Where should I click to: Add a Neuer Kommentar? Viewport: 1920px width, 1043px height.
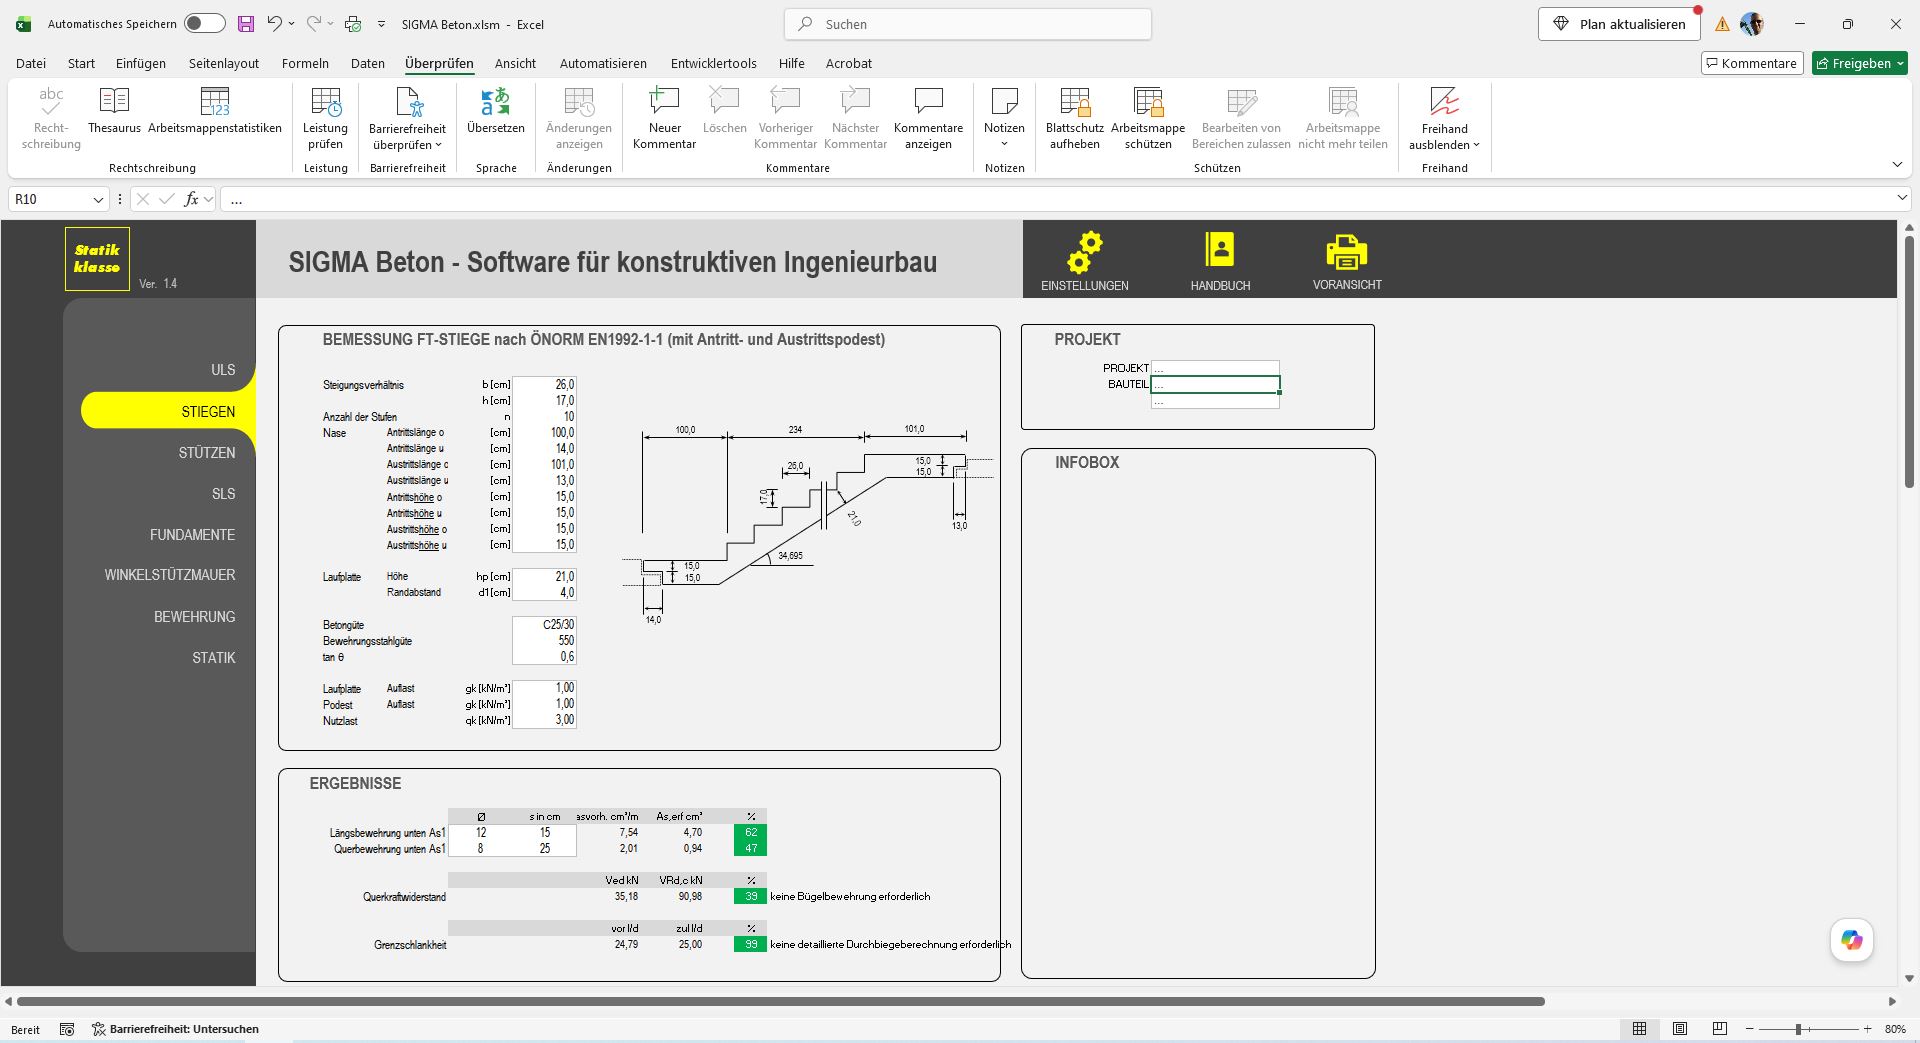(664, 119)
